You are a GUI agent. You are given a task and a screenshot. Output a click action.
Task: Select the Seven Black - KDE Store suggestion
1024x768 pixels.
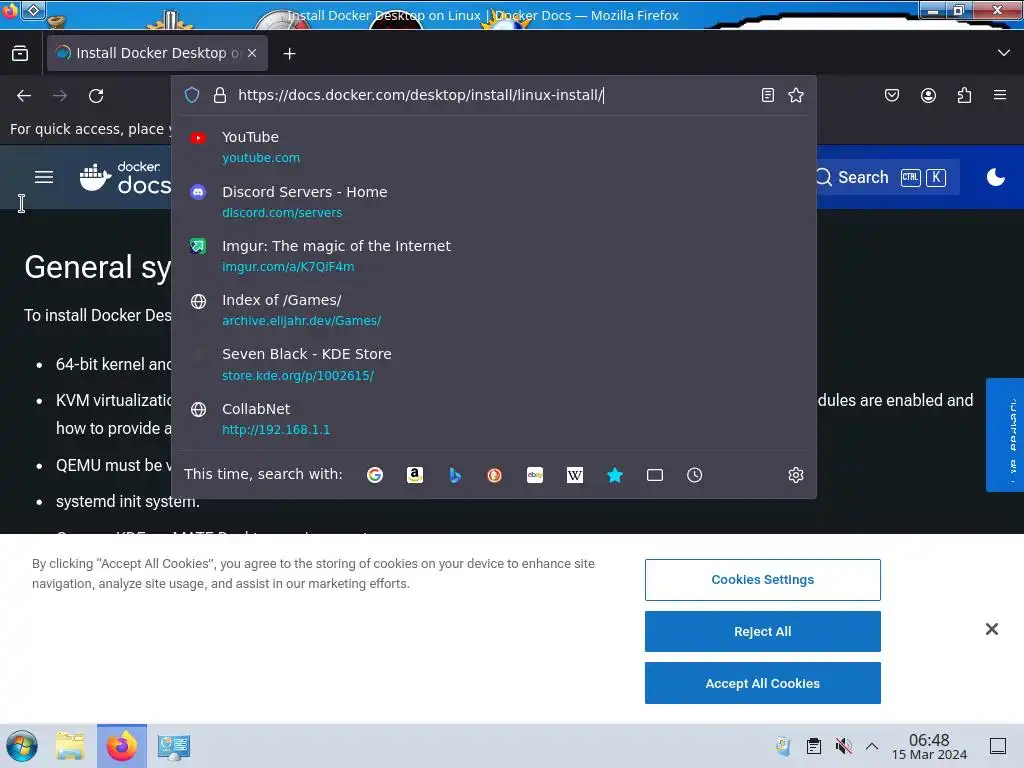pyautogui.click(x=494, y=364)
